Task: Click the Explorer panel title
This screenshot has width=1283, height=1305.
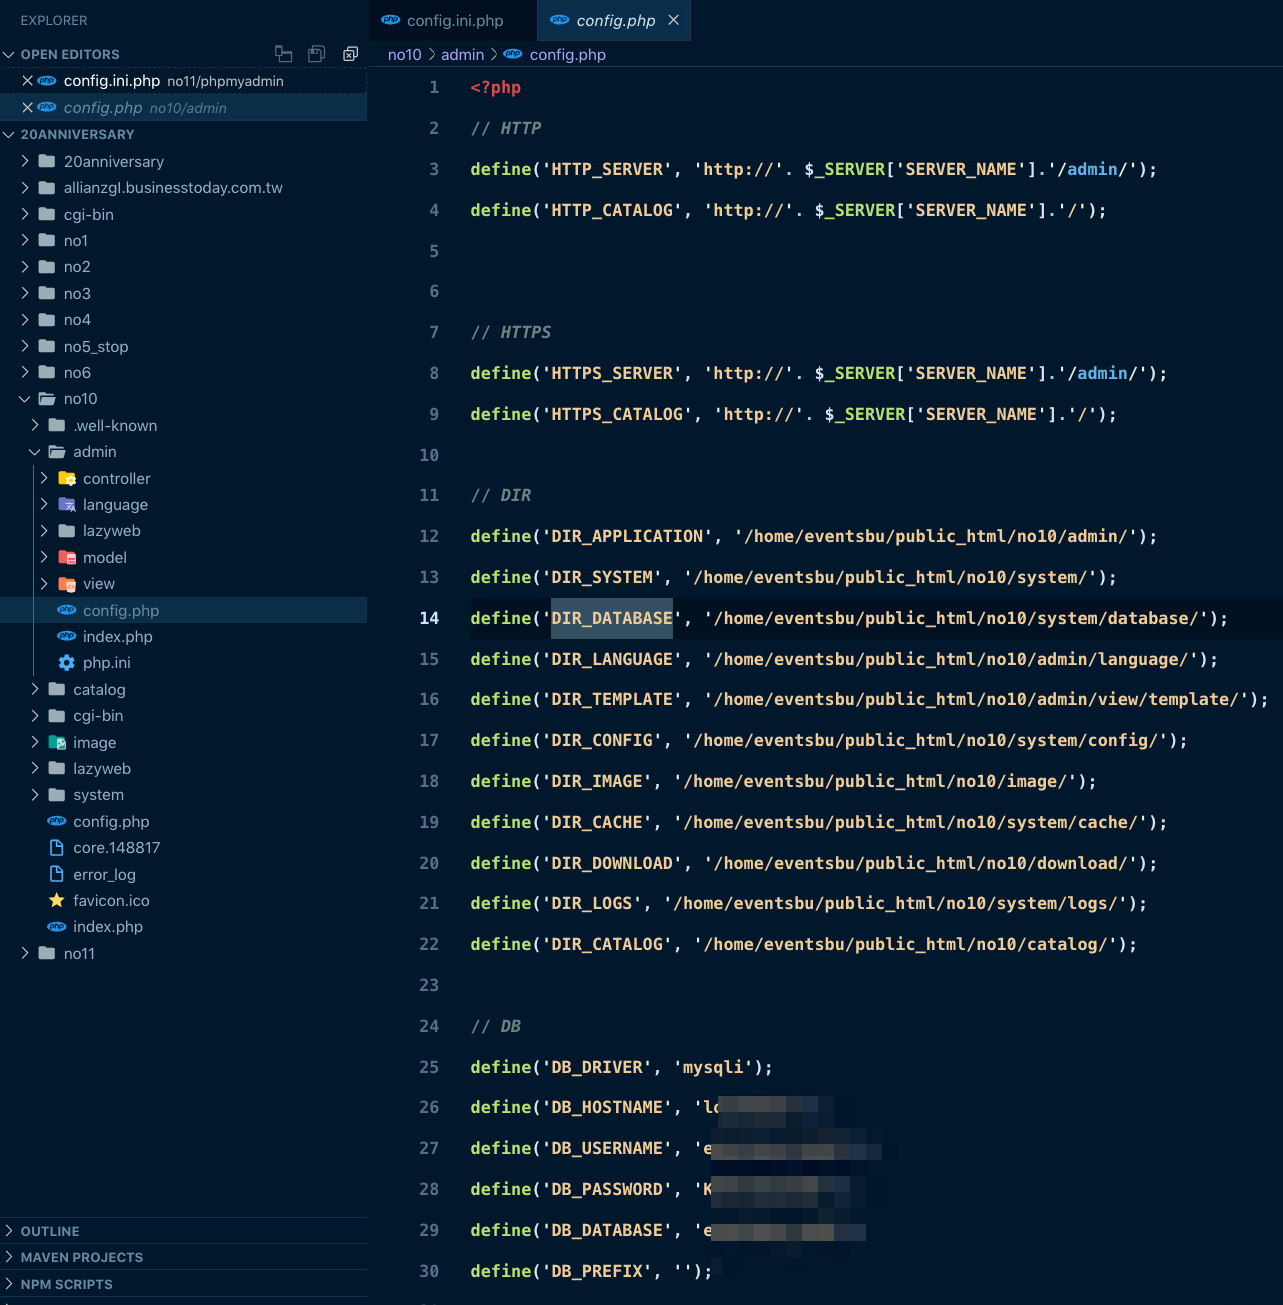Action: [x=54, y=20]
